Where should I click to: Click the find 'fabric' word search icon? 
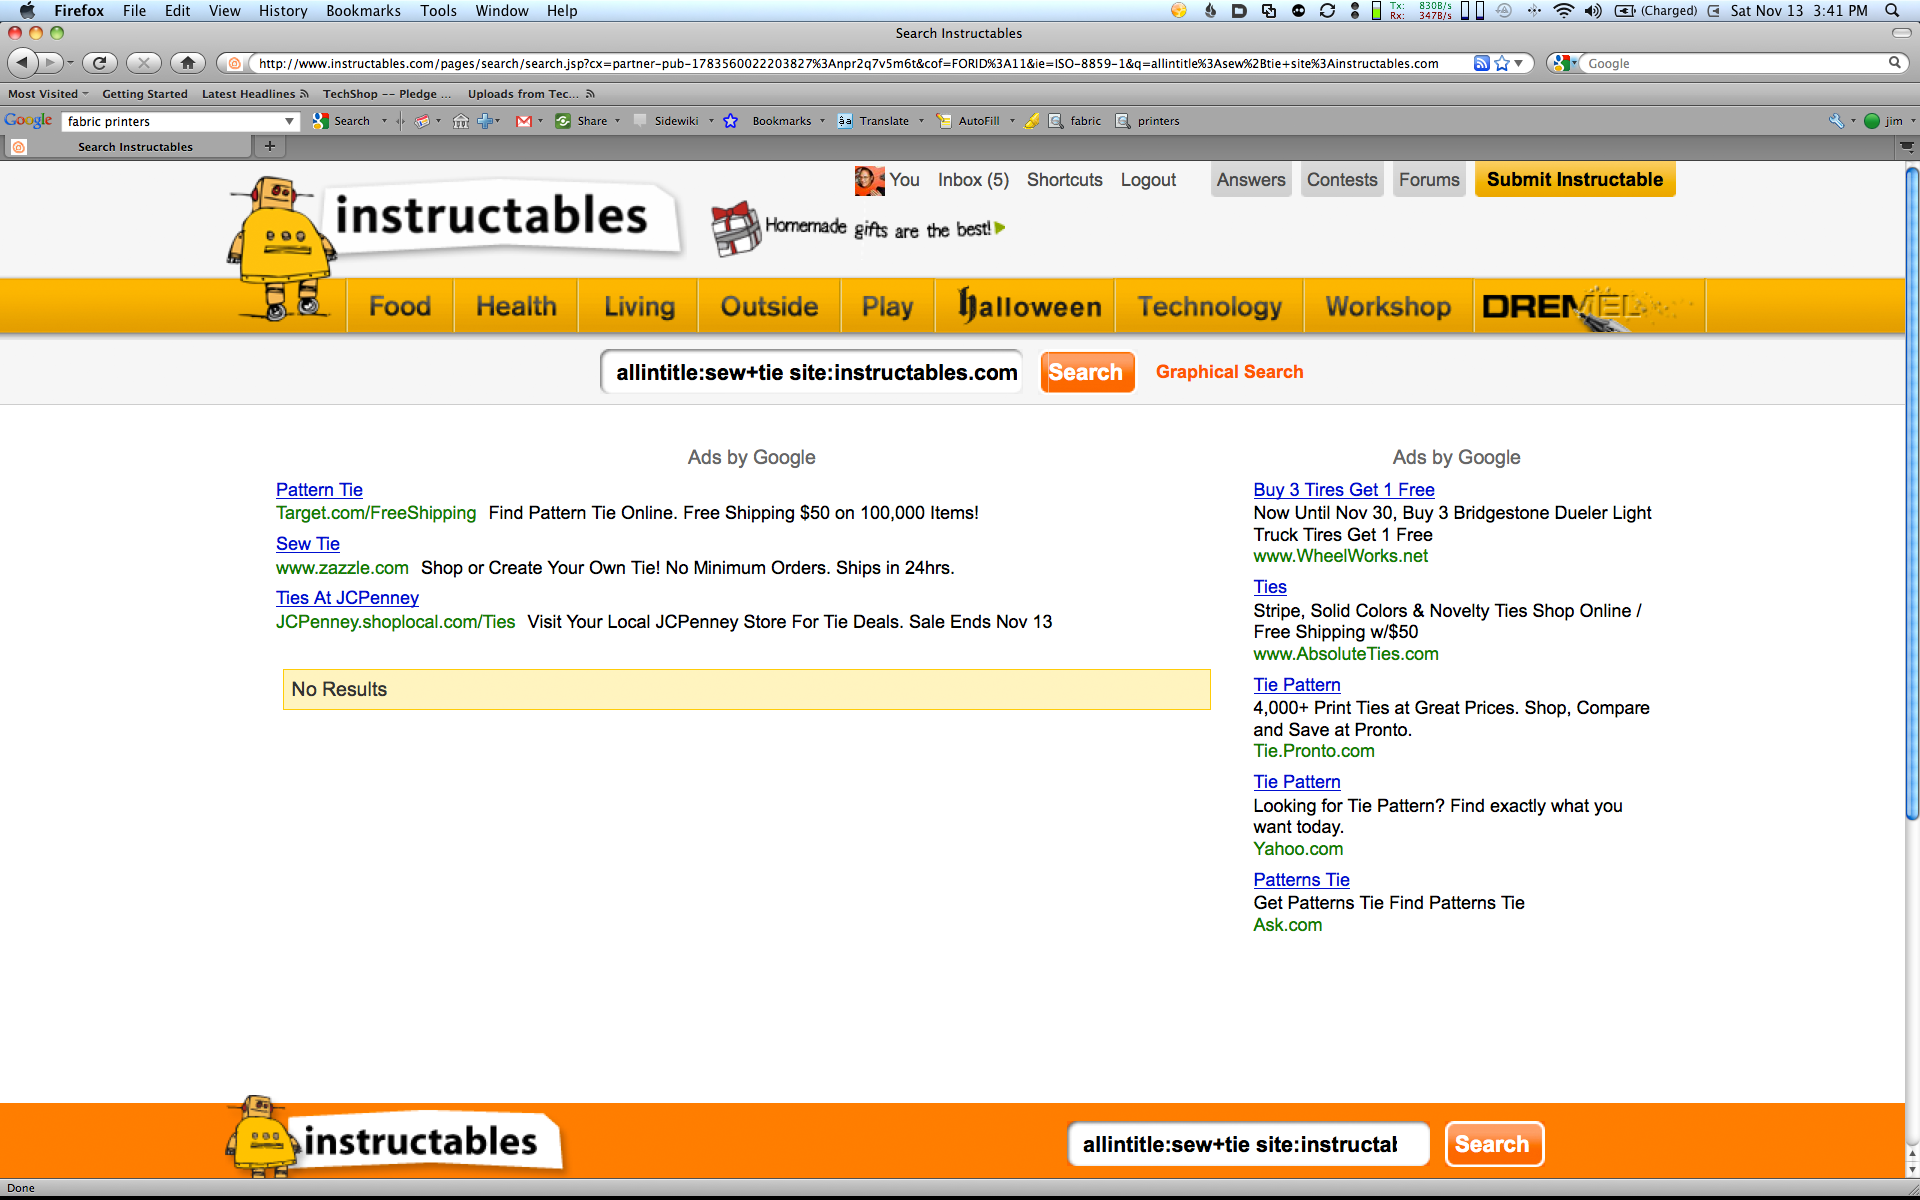point(1056,121)
